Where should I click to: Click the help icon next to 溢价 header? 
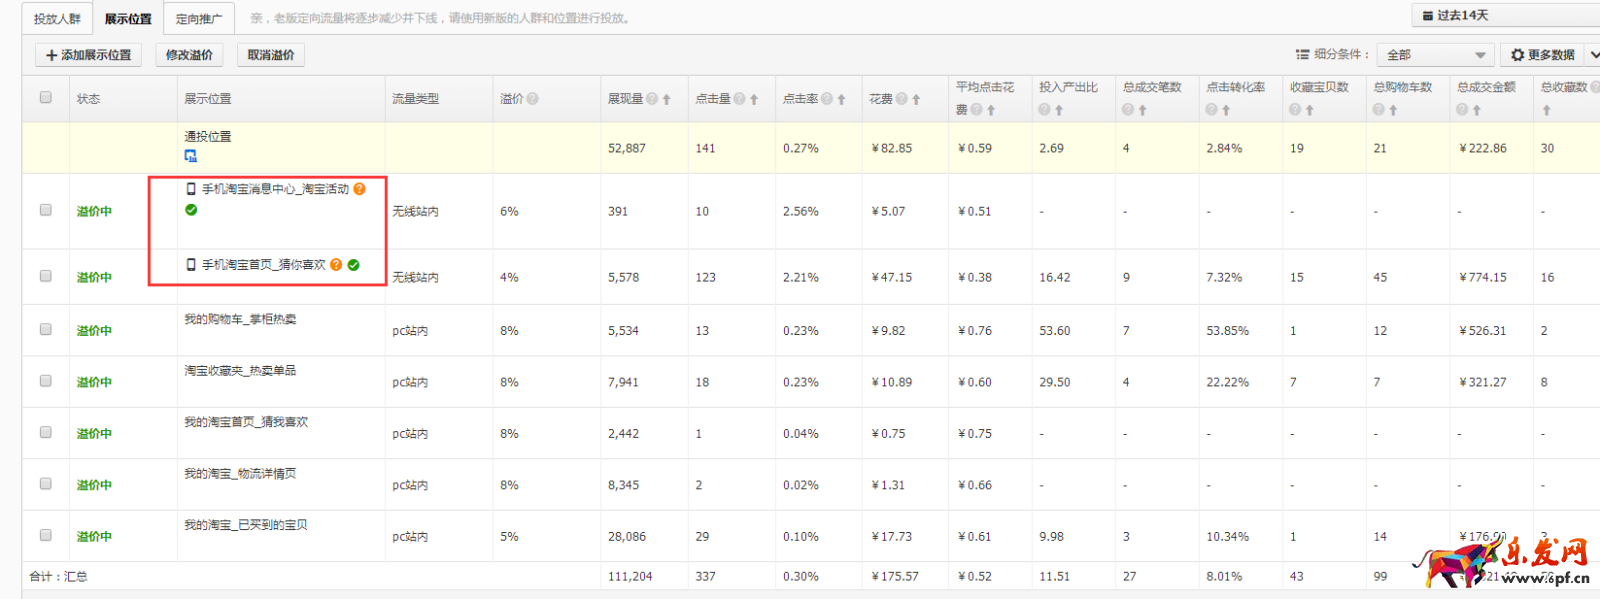tap(533, 99)
